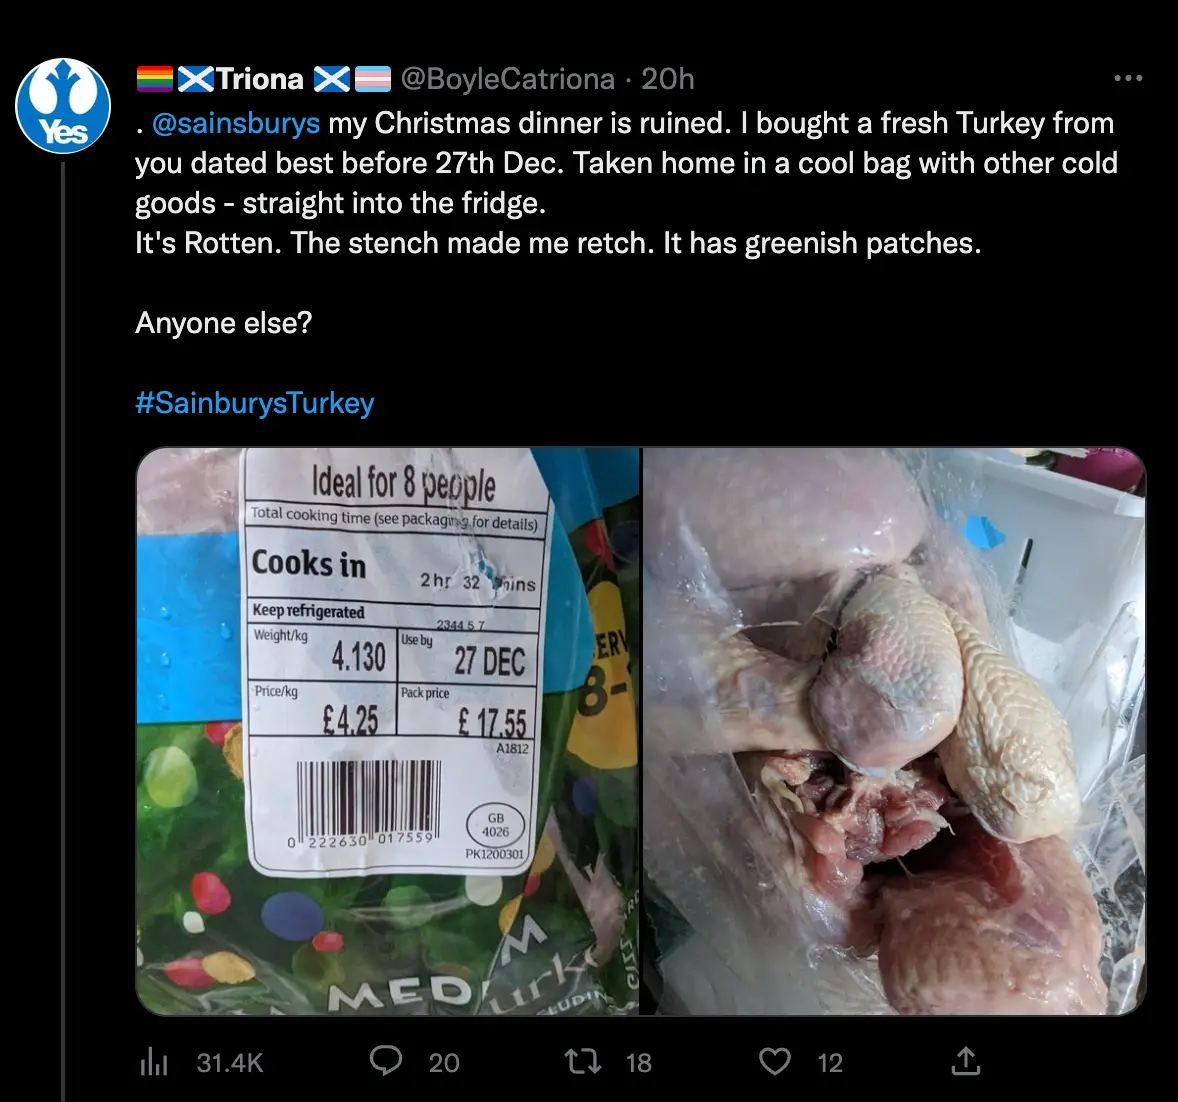
Task: Open the #SainburysTurkey hashtag
Action: [x=254, y=403]
